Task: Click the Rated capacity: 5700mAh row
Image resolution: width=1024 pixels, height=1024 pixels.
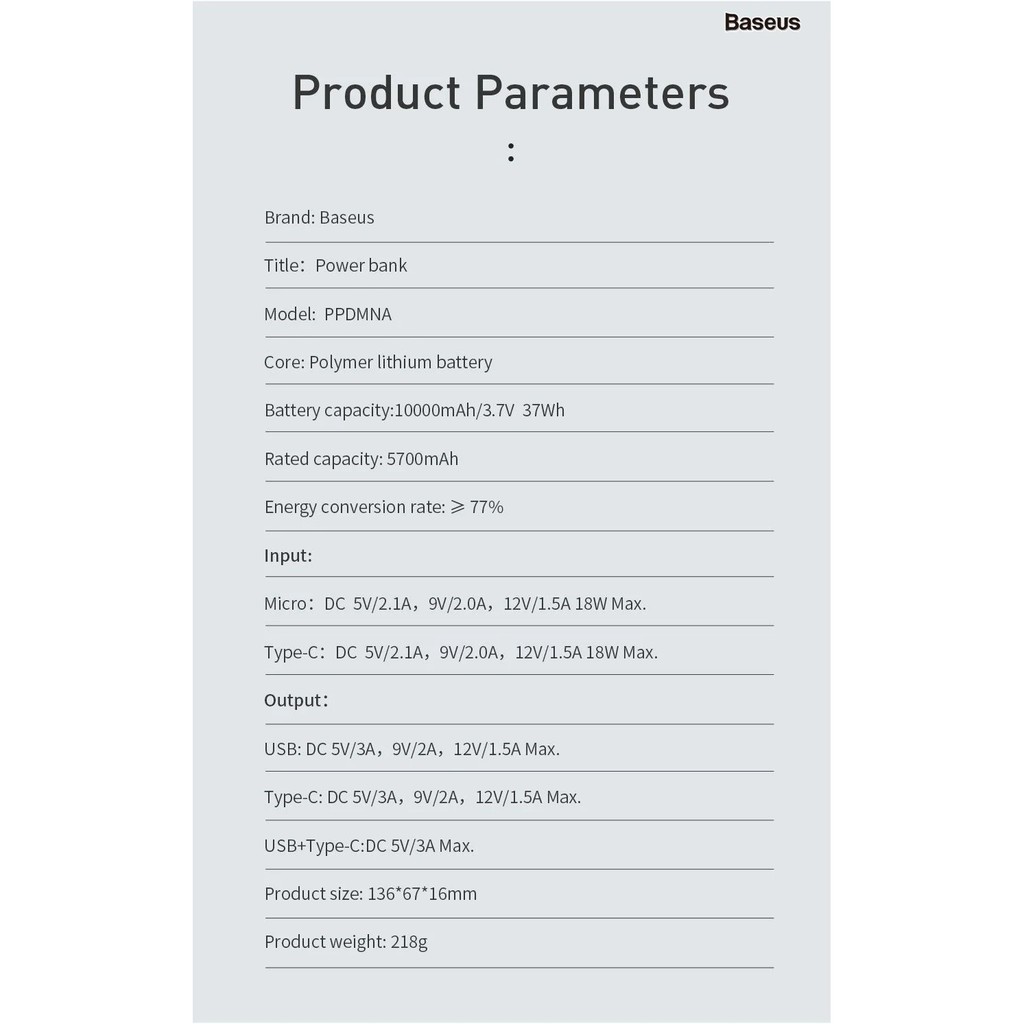Action: pyautogui.click(x=361, y=459)
